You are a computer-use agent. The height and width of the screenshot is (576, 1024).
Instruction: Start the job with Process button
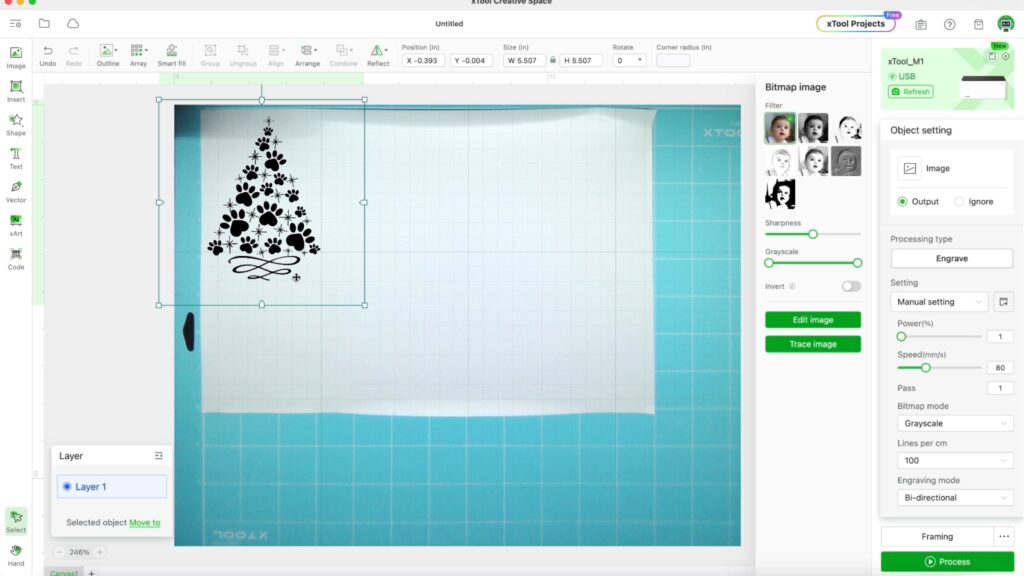pyautogui.click(x=948, y=562)
